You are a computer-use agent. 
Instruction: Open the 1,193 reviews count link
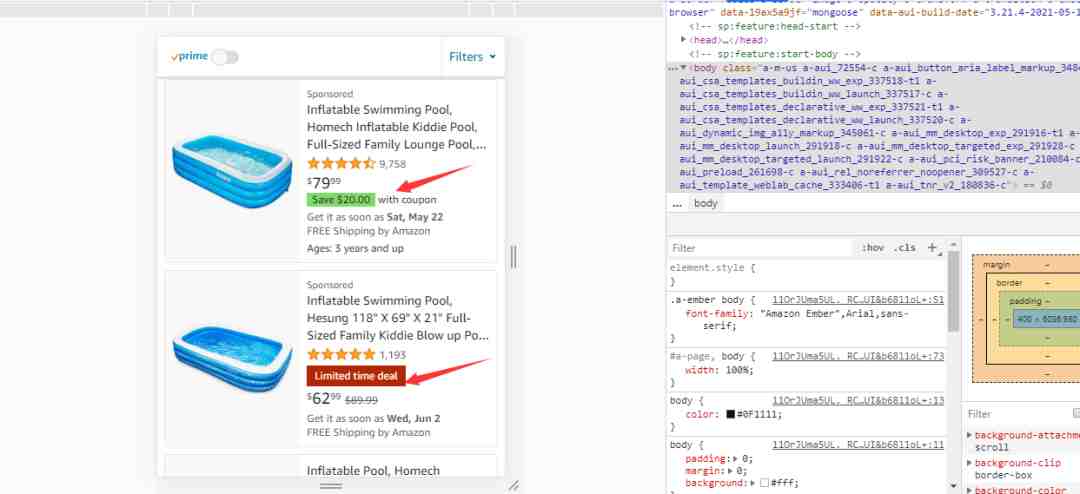pyautogui.click(x=393, y=355)
